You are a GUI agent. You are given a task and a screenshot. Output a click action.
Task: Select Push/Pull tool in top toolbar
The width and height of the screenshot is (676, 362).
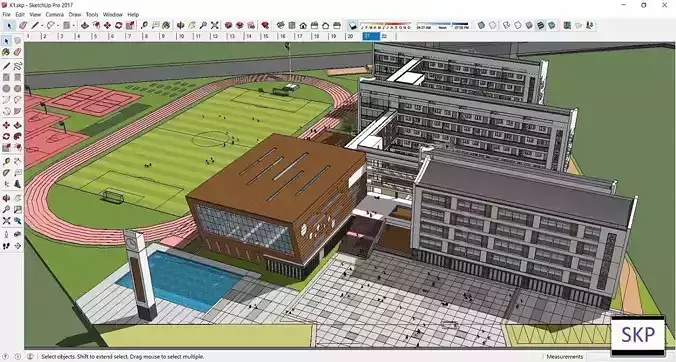tap(84, 25)
